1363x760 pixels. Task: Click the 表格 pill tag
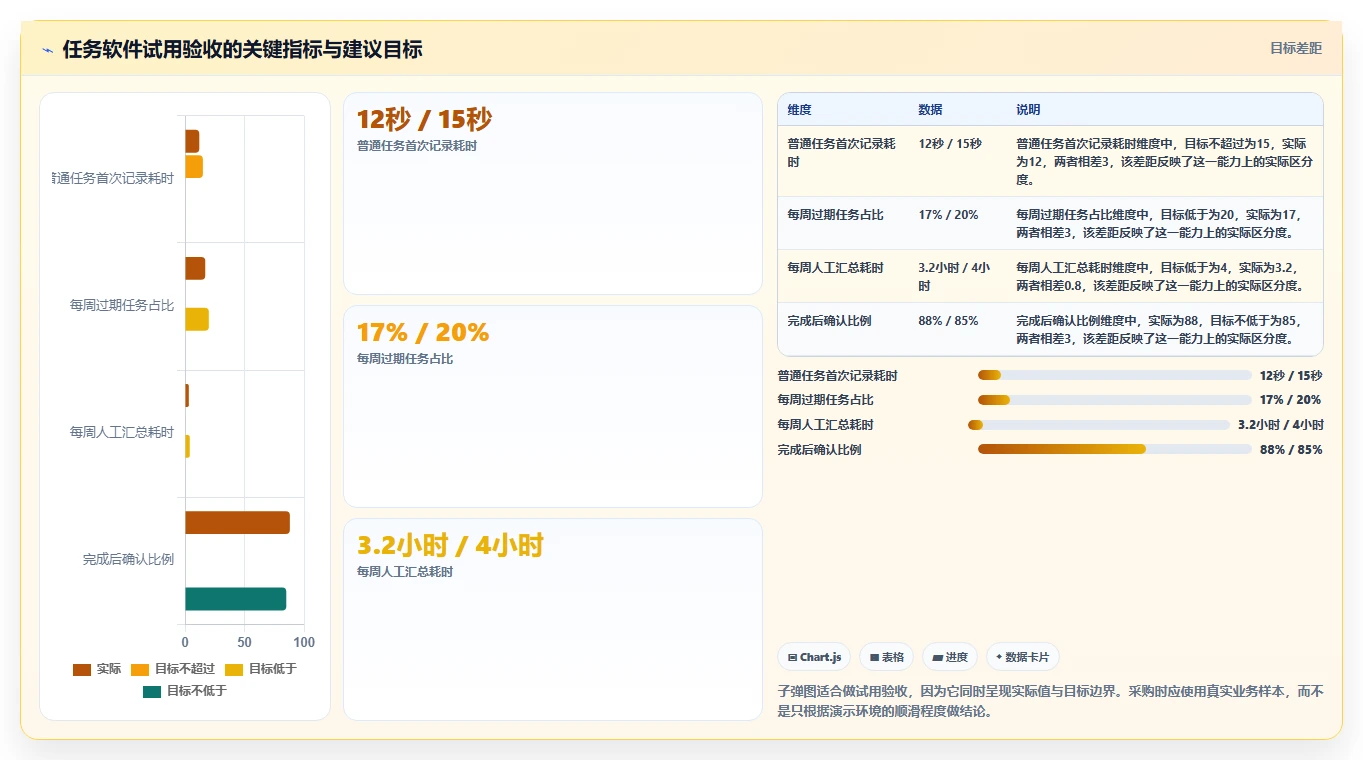click(x=886, y=657)
